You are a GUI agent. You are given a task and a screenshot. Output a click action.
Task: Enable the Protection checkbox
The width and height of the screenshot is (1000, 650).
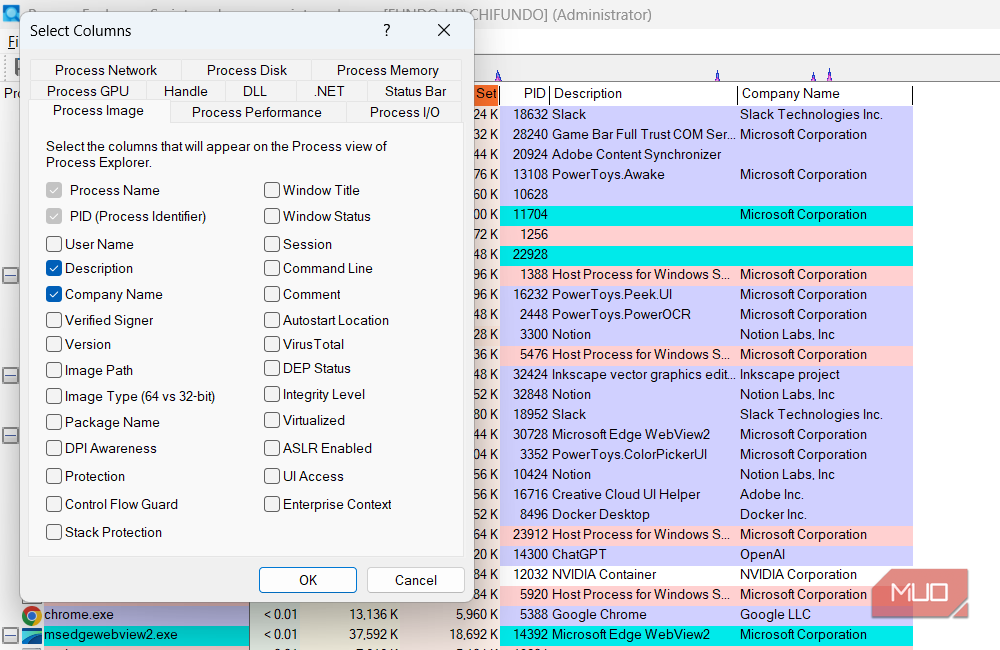(x=54, y=476)
